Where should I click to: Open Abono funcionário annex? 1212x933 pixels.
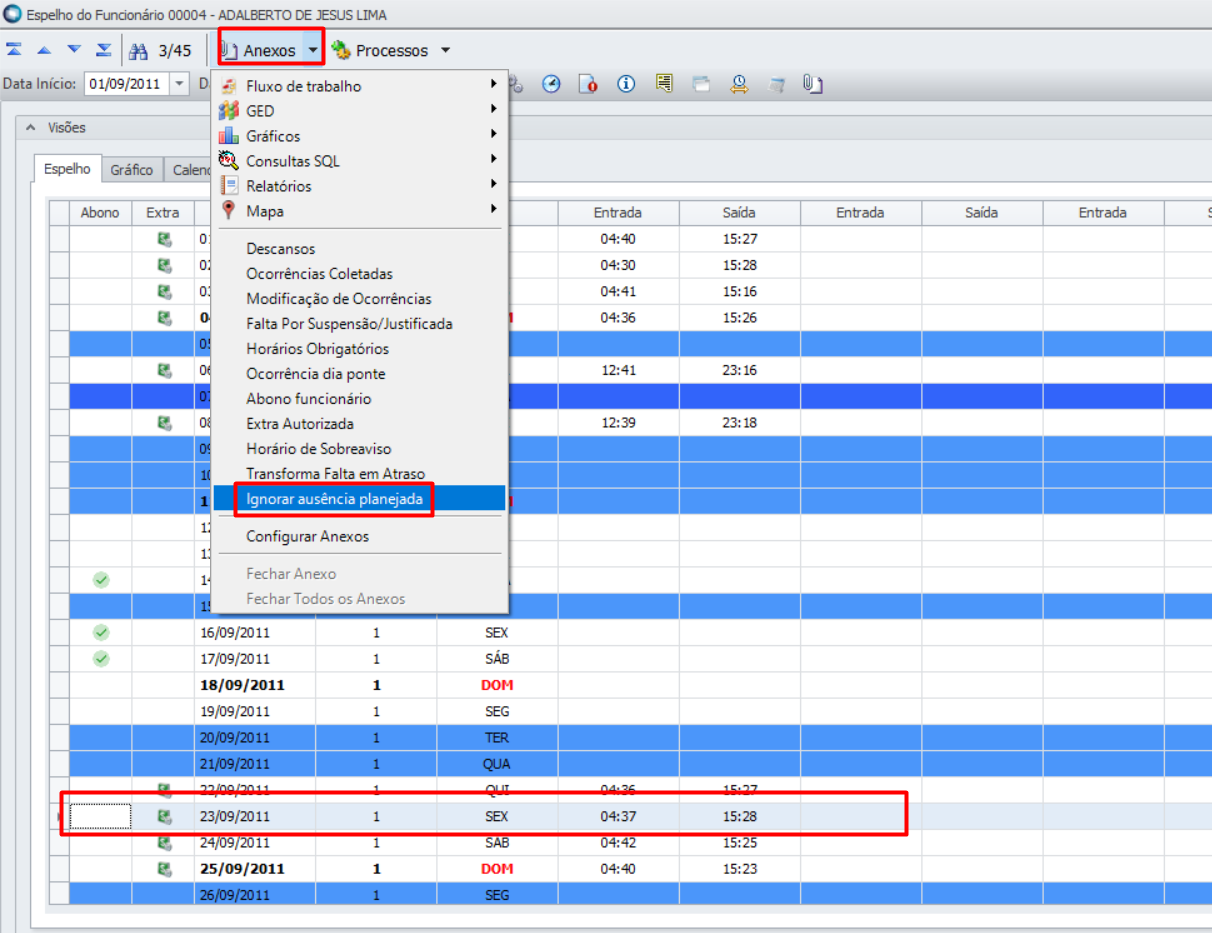pyautogui.click(x=361, y=398)
